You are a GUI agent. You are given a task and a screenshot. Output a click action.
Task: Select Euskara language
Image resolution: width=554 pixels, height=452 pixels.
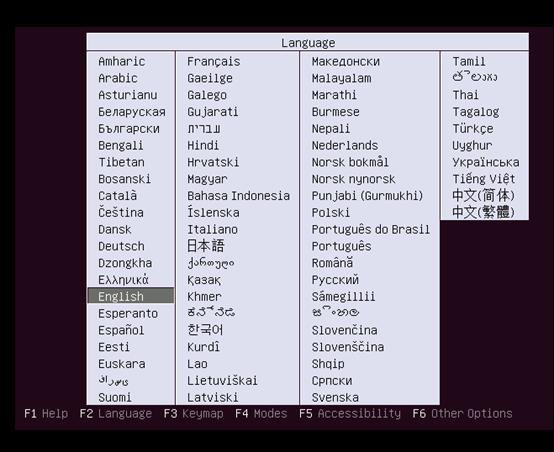click(x=122, y=364)
